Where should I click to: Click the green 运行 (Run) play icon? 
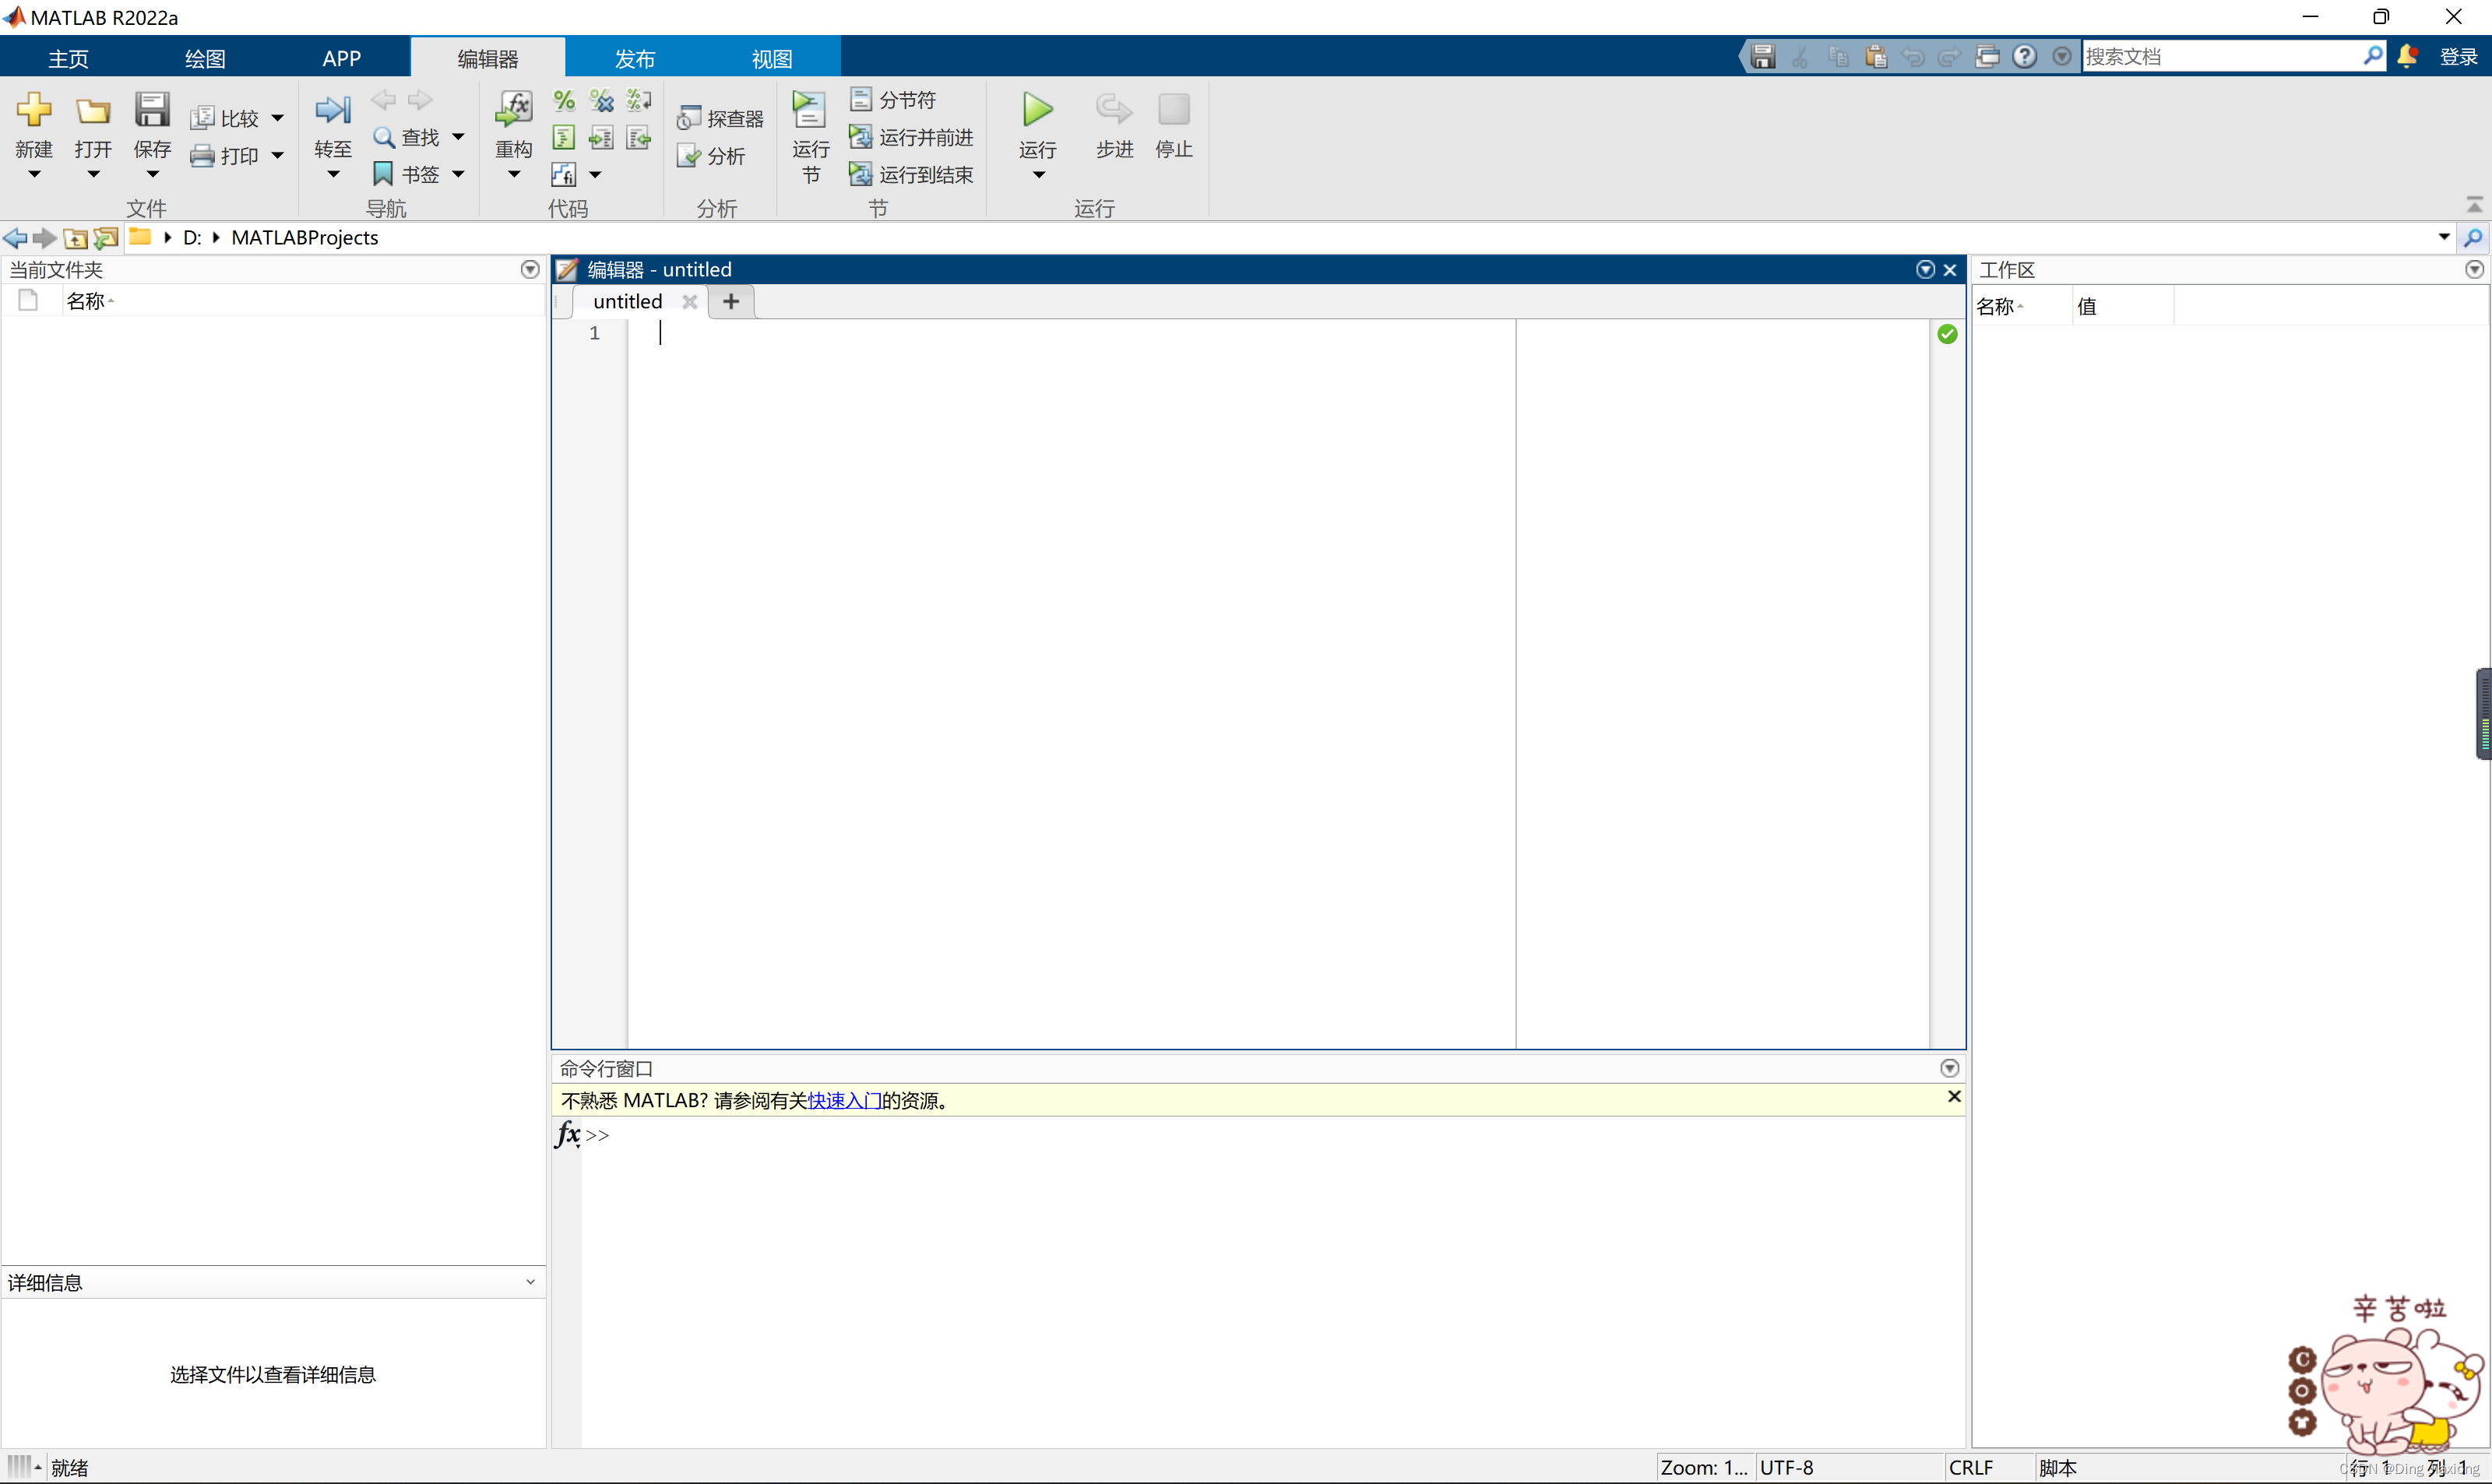(1038, 109)
